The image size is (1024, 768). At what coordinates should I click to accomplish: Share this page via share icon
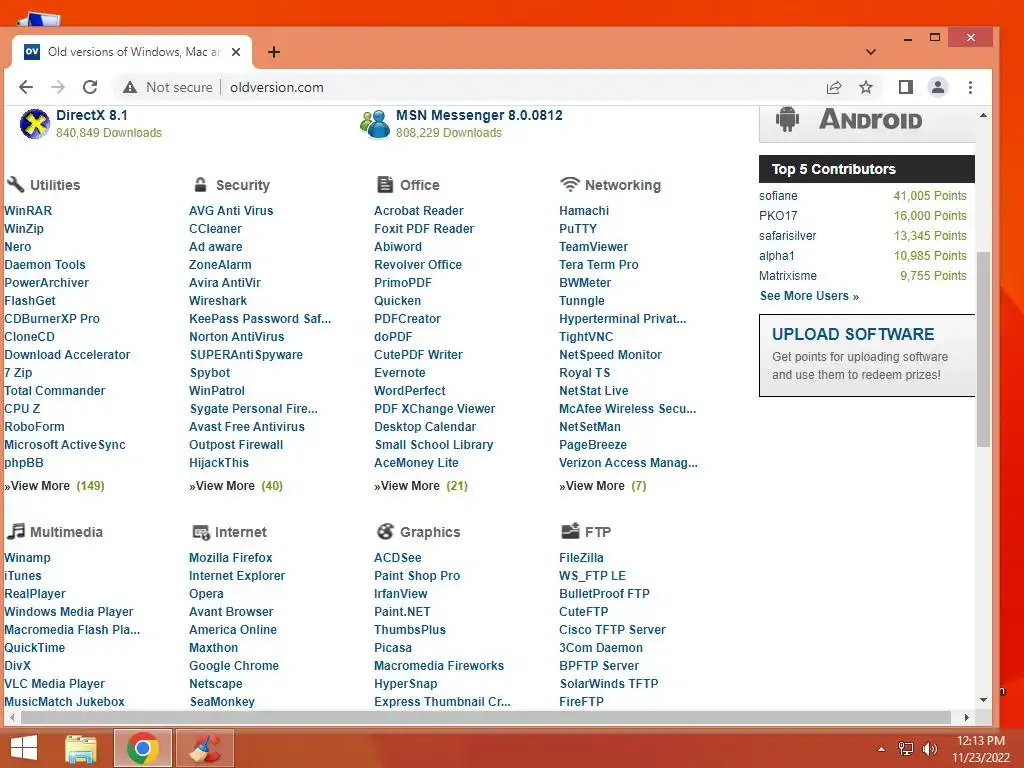tap(833, 87)
